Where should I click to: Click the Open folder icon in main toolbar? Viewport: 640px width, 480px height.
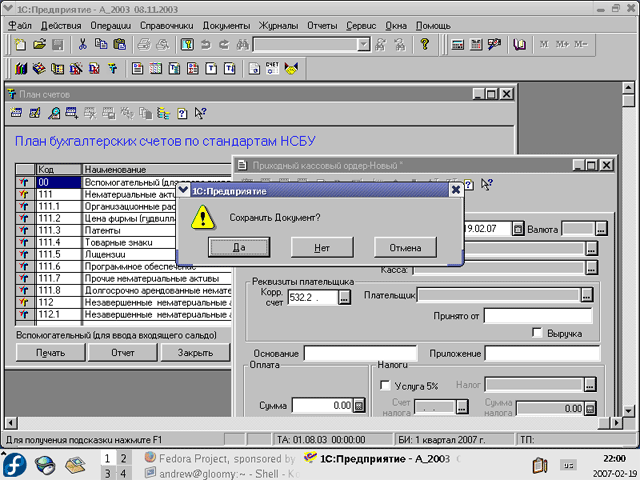click(x=39, y=44)
